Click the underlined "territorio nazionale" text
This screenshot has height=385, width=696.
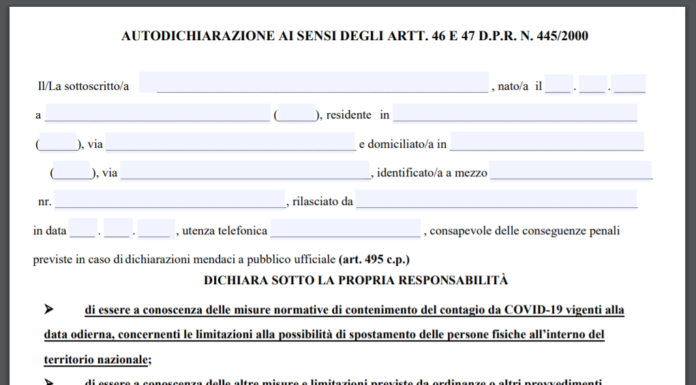pos(95,359)
